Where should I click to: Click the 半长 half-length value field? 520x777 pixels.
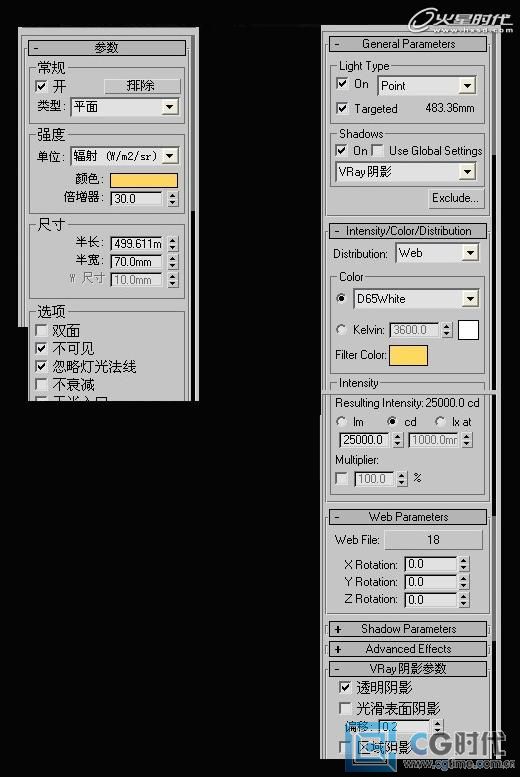pos(136,243)
